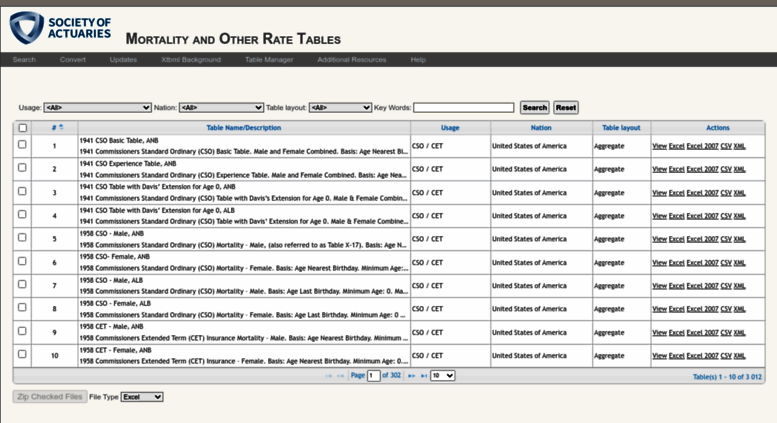Click 'Table(s) 1 - 10 of 3 012' text
Screen dimensions: 777x423
[x=727, y=377]
